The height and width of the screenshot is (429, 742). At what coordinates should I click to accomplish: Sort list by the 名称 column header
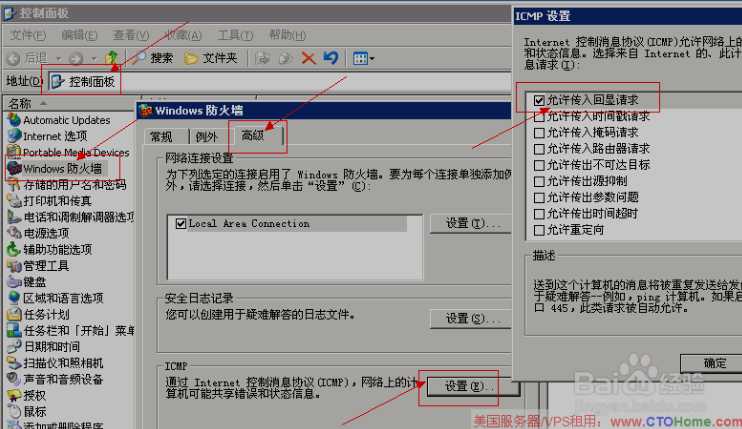point(69,103)
